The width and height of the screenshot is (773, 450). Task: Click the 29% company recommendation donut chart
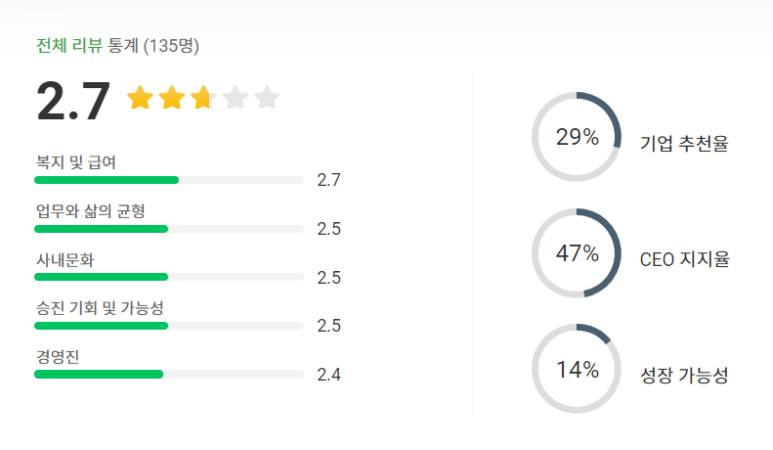point(576,137)
